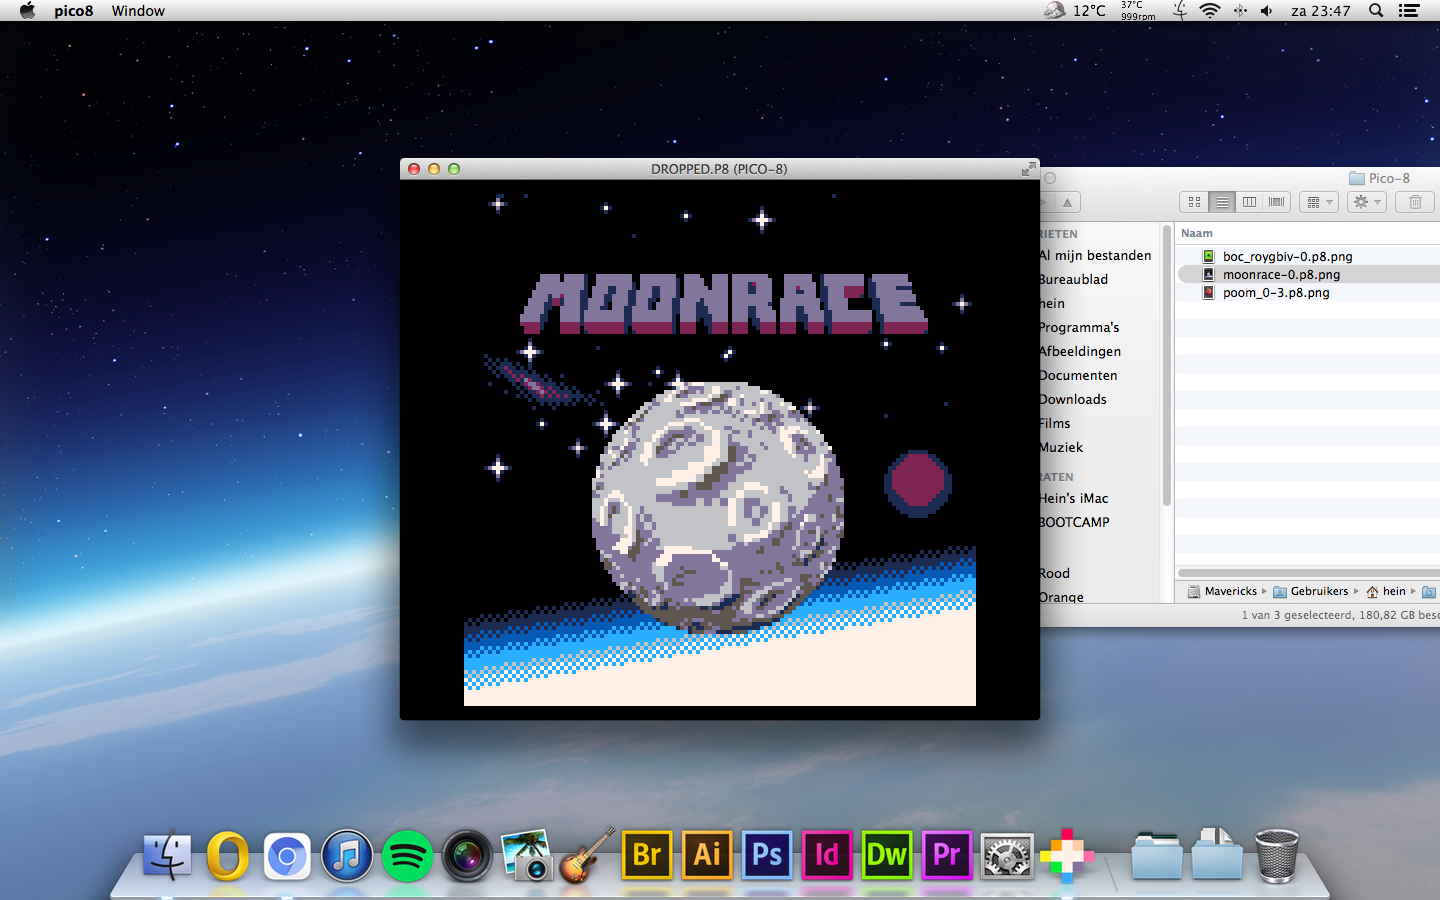The image size is (1440, 900).
Task: Open Spotlight search in the menu bar
Action: (1376, 11)
